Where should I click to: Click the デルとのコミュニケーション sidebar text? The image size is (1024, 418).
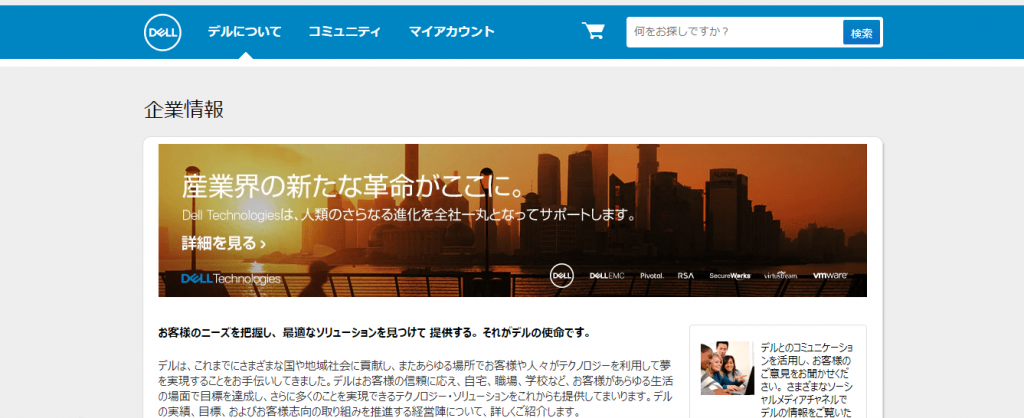807,379
